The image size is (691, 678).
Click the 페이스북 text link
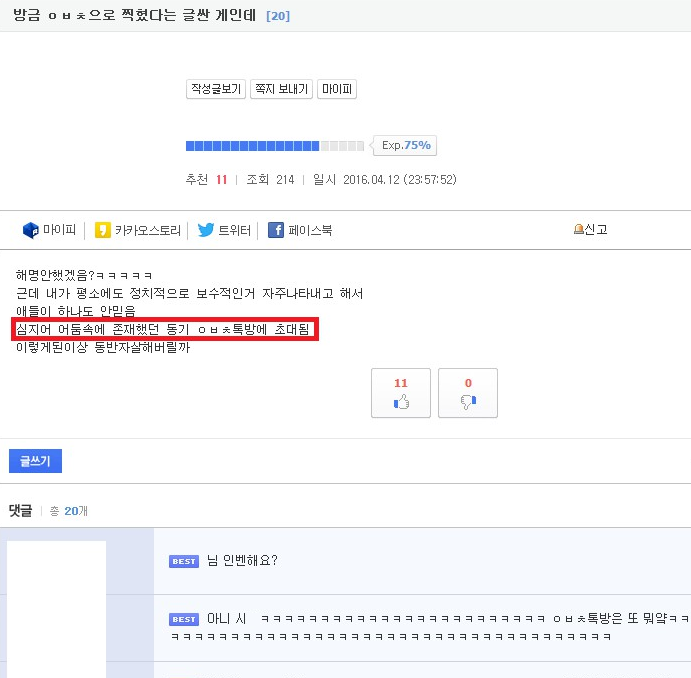(x=310, y=230)
